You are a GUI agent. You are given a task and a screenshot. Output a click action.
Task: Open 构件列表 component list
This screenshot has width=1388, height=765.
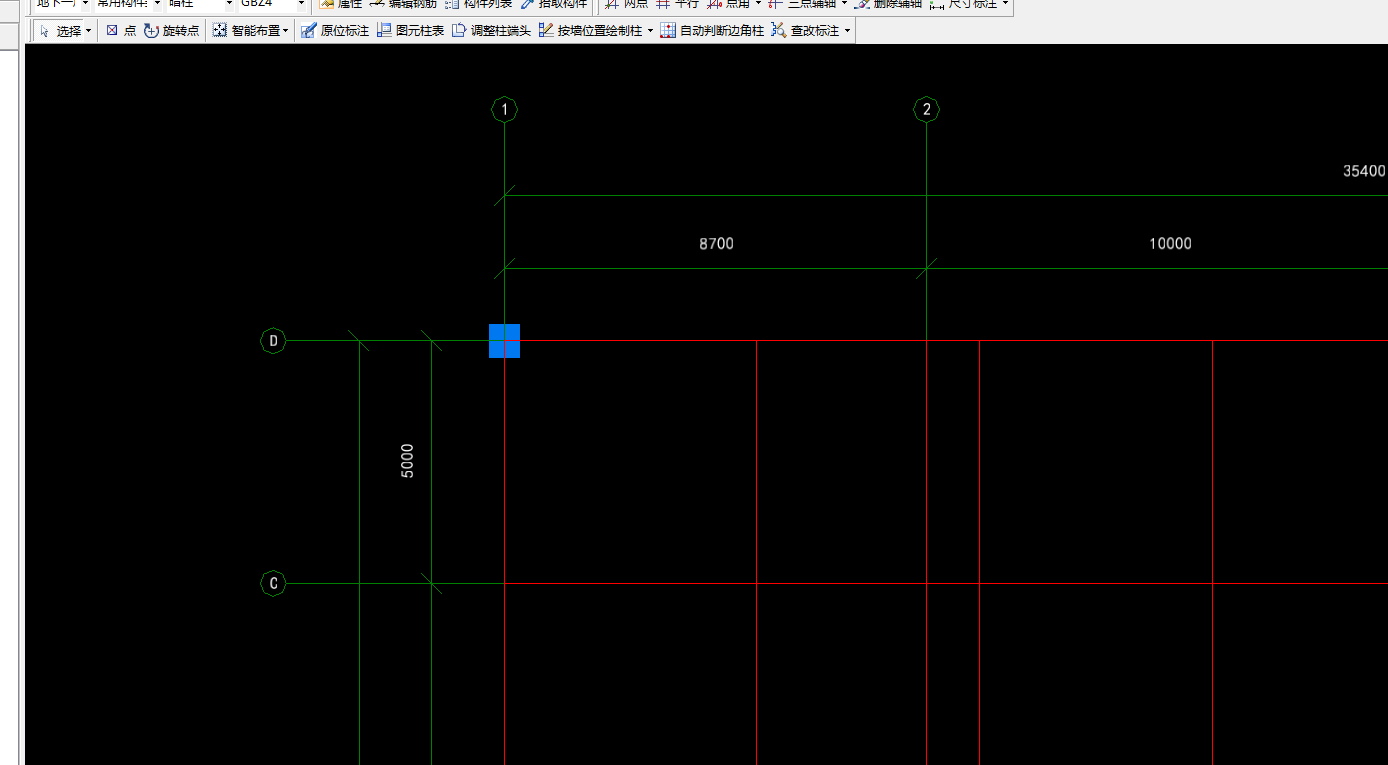click(479, 4)
